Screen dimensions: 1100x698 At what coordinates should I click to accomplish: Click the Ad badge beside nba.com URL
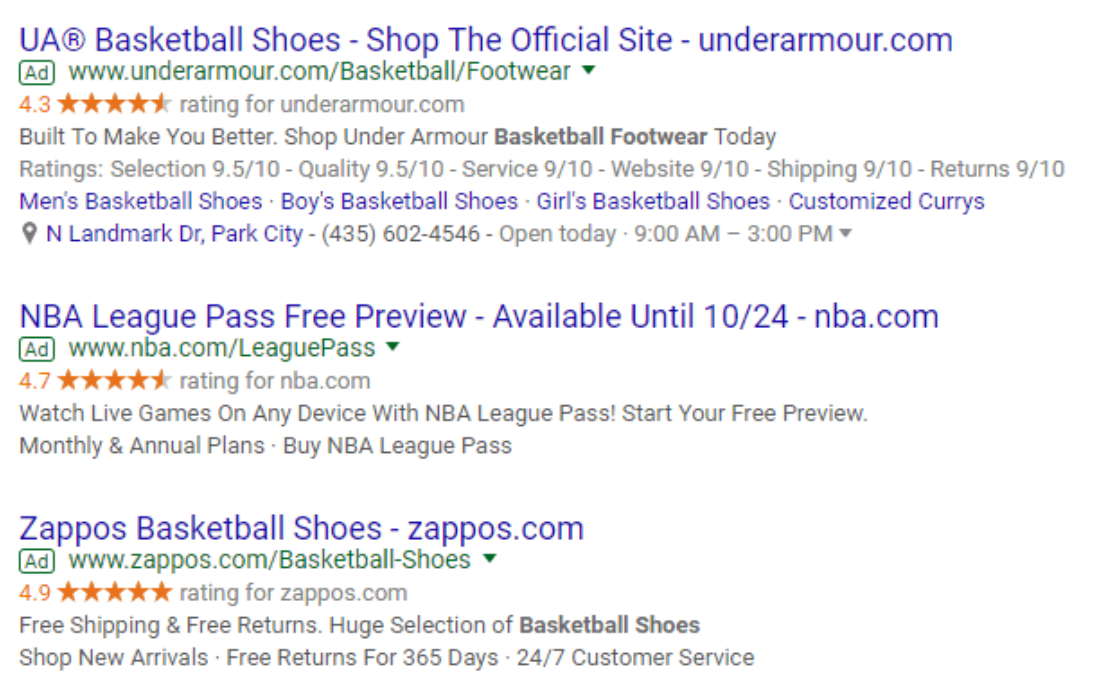[36, 349]
